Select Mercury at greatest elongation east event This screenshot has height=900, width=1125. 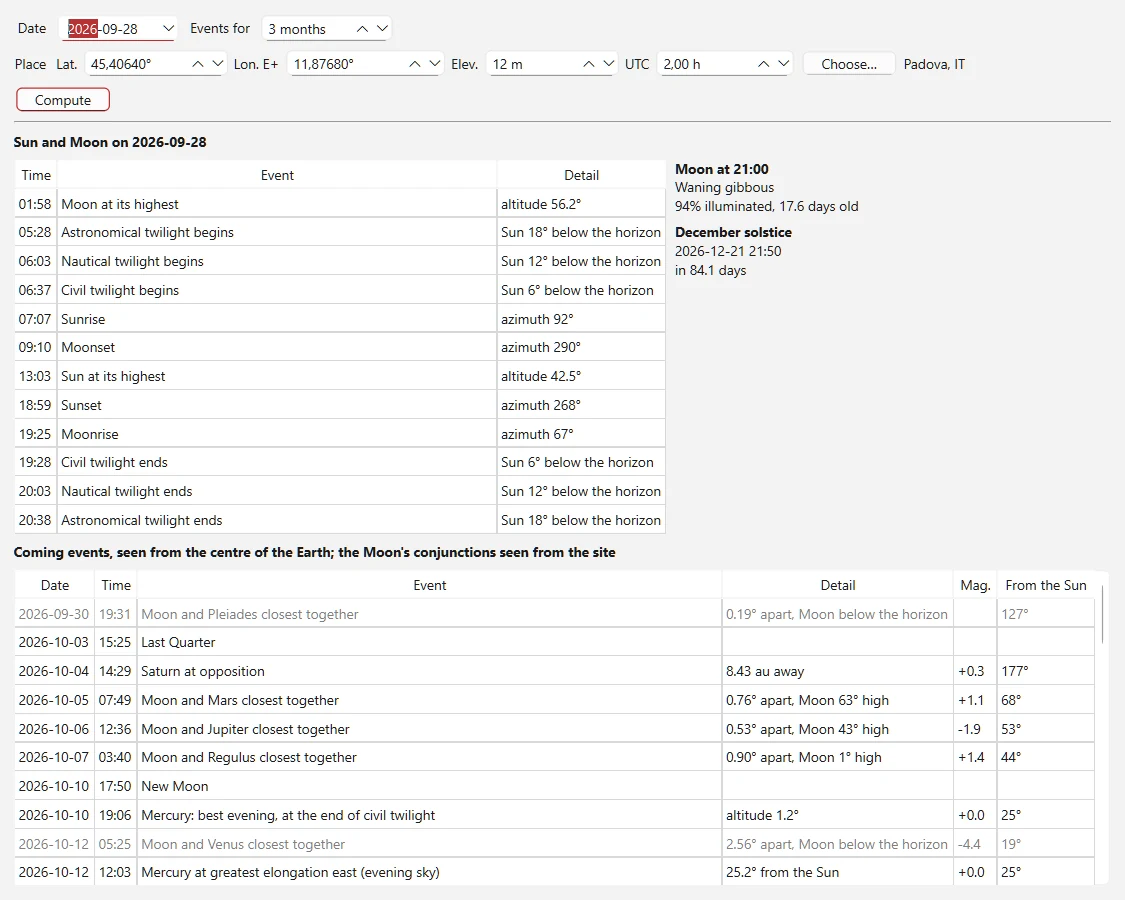click(x=555, y=872)
